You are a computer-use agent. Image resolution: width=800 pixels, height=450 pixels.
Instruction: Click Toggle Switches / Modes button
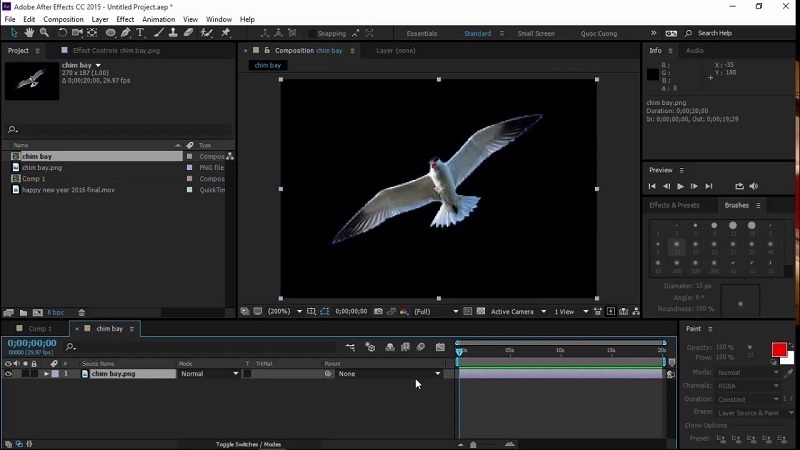click(x=248, y=444)
